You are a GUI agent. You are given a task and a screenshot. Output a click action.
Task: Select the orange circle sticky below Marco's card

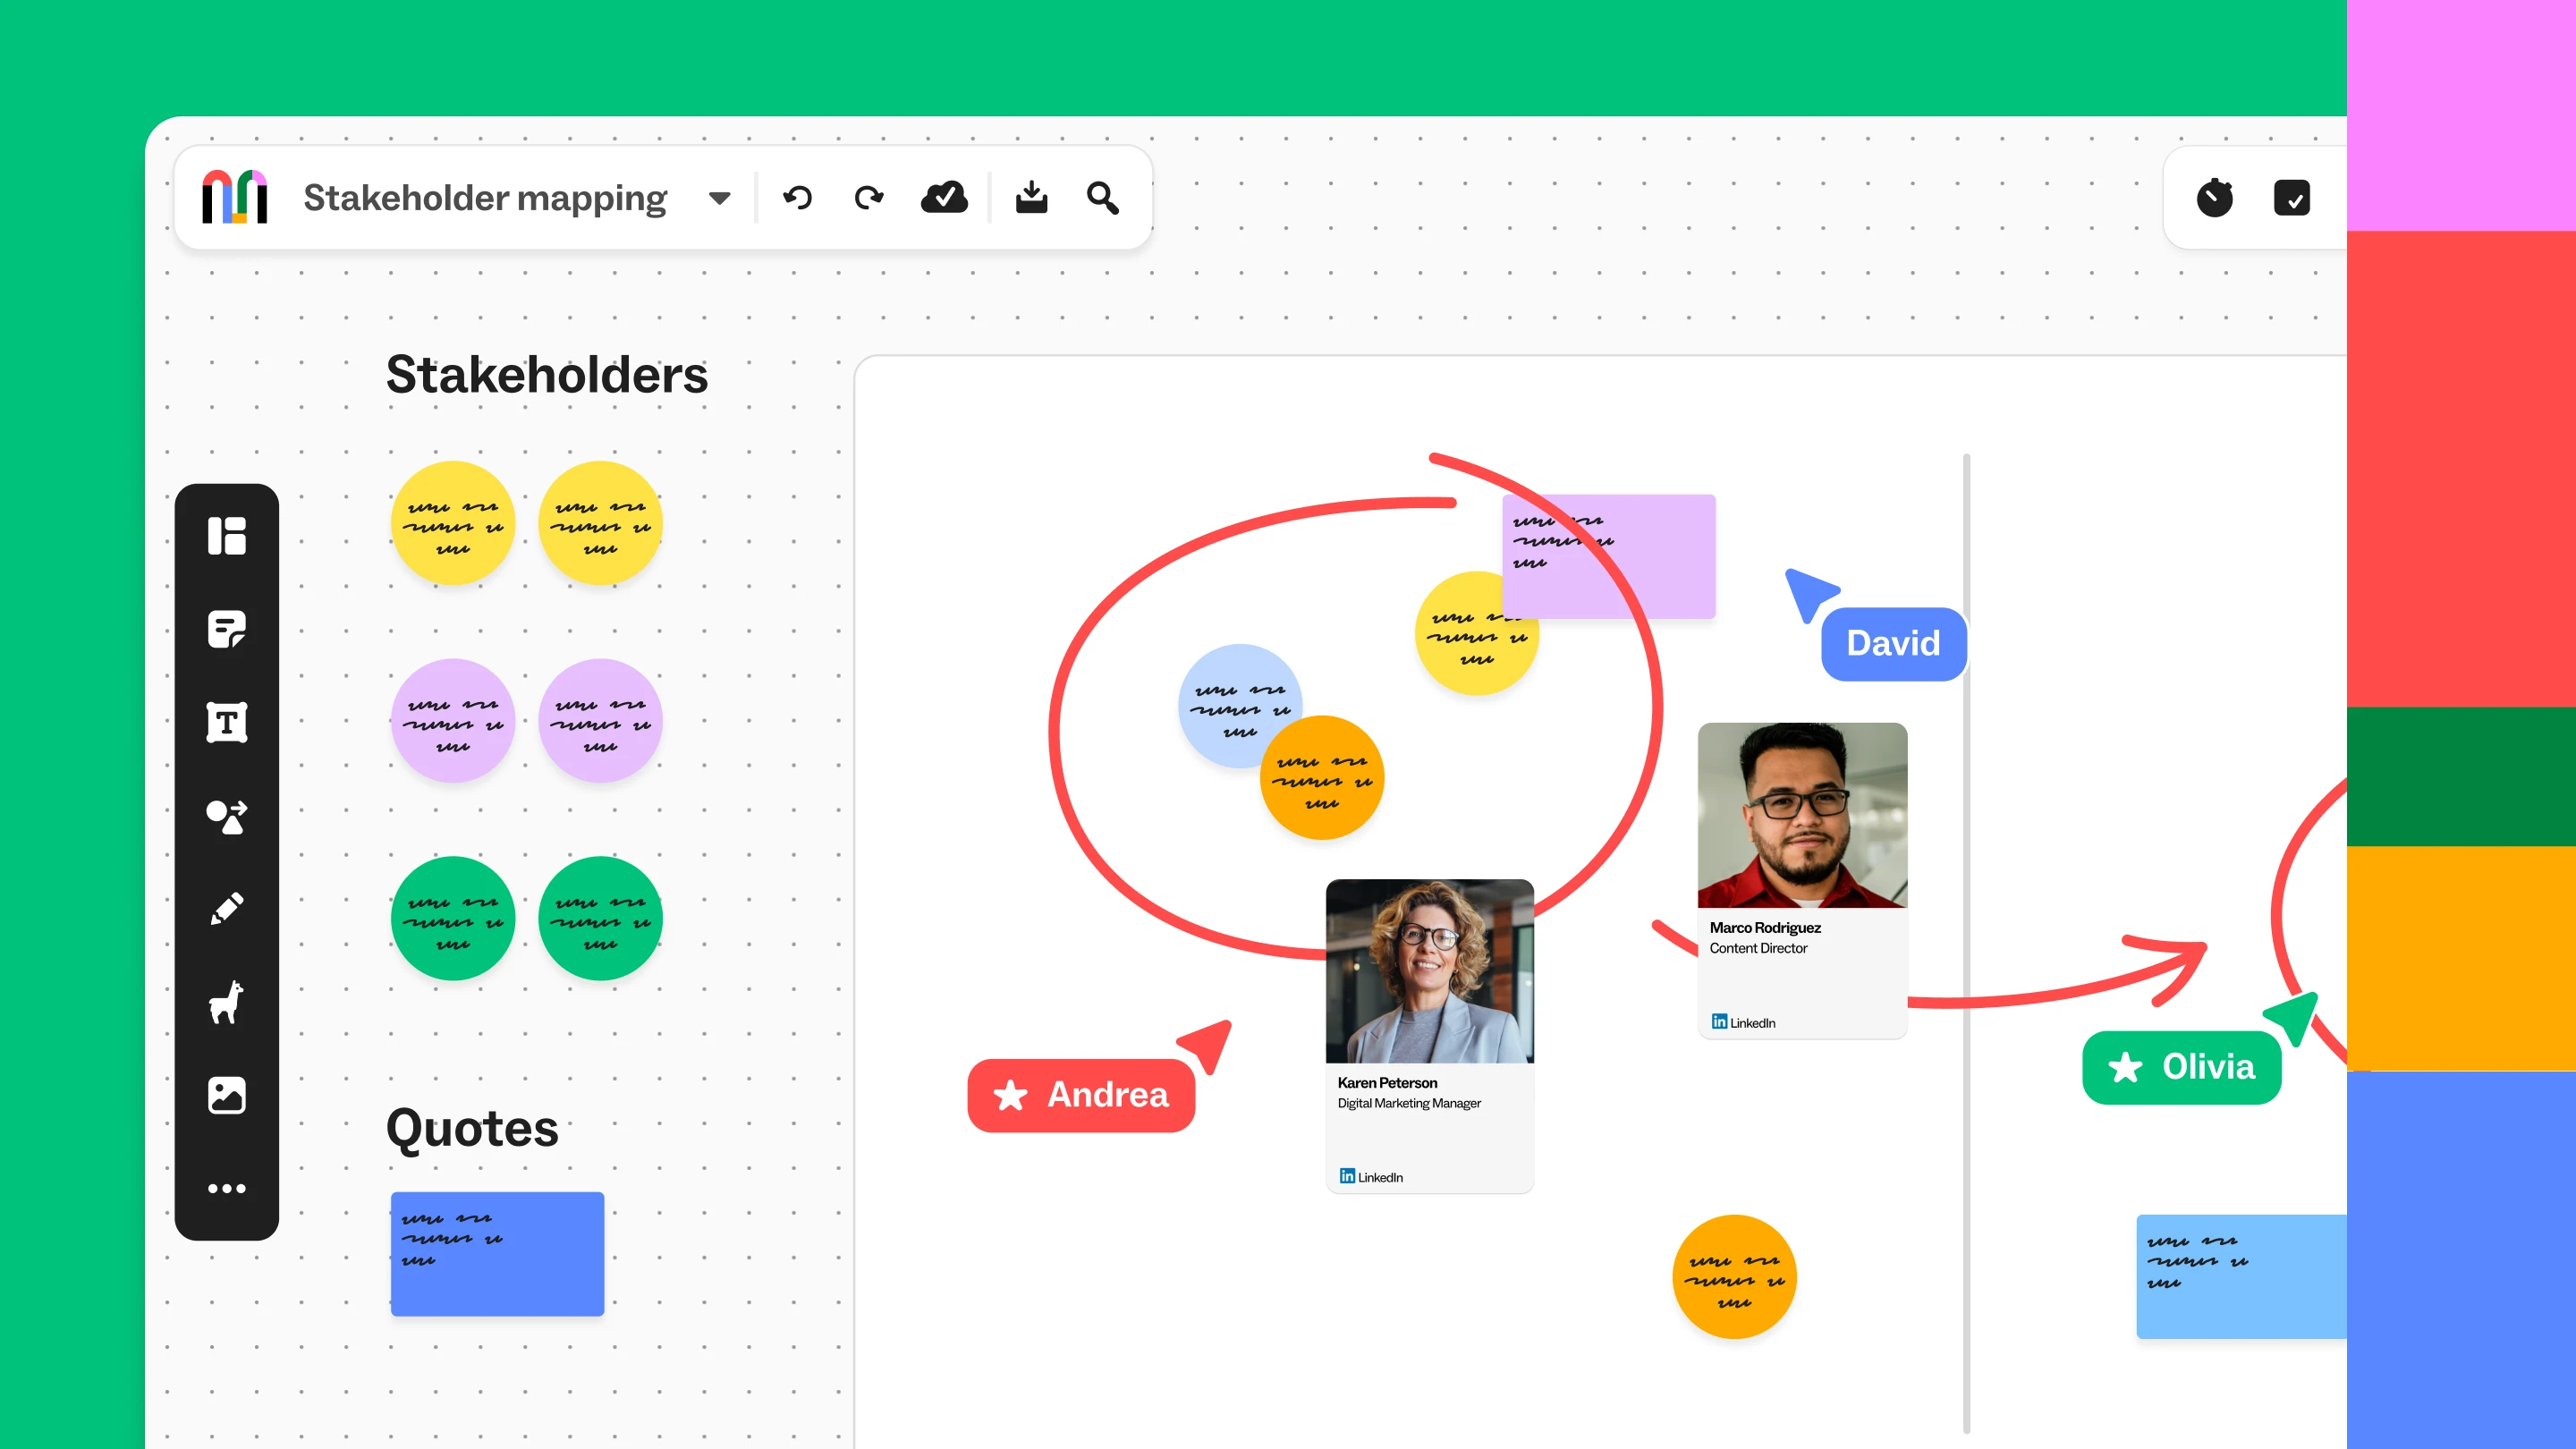tap(1734, 1277)
